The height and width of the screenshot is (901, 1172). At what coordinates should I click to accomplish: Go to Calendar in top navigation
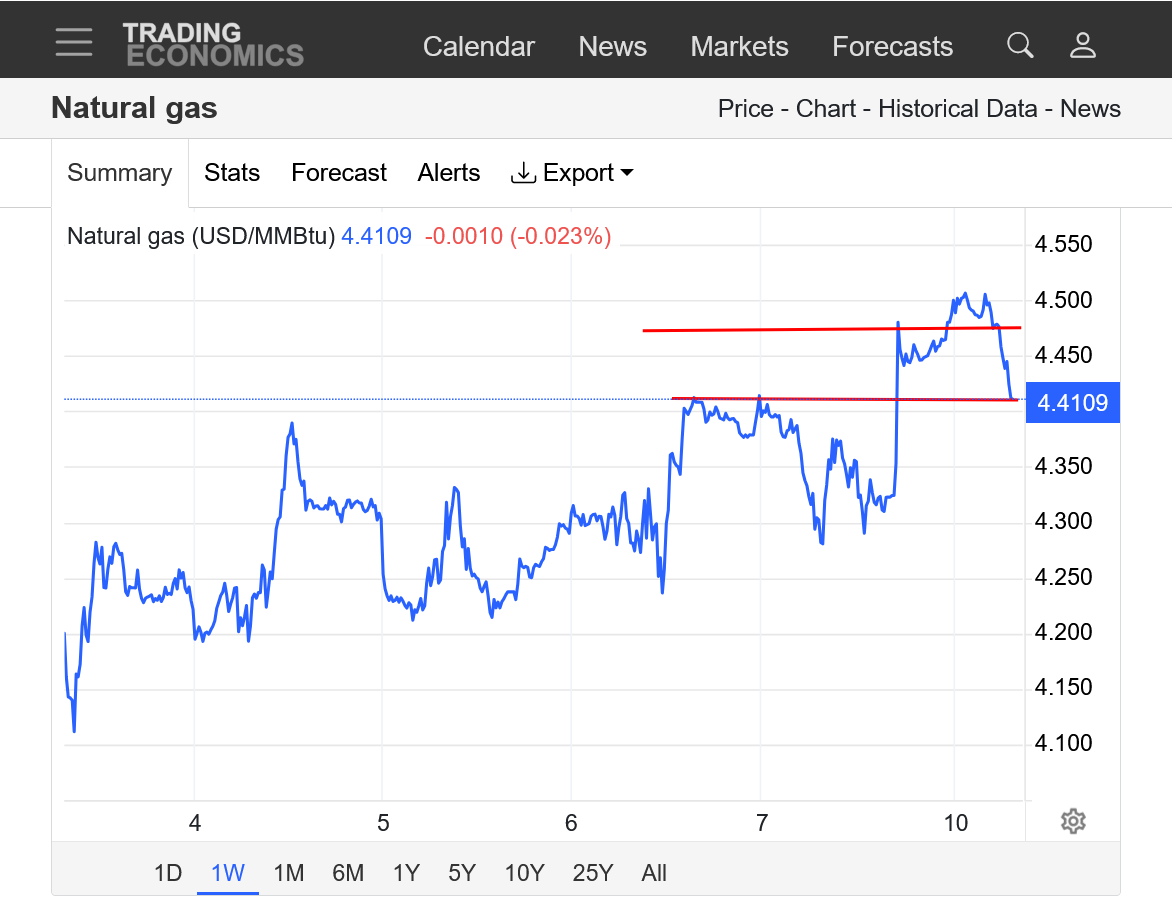[478, 47]
